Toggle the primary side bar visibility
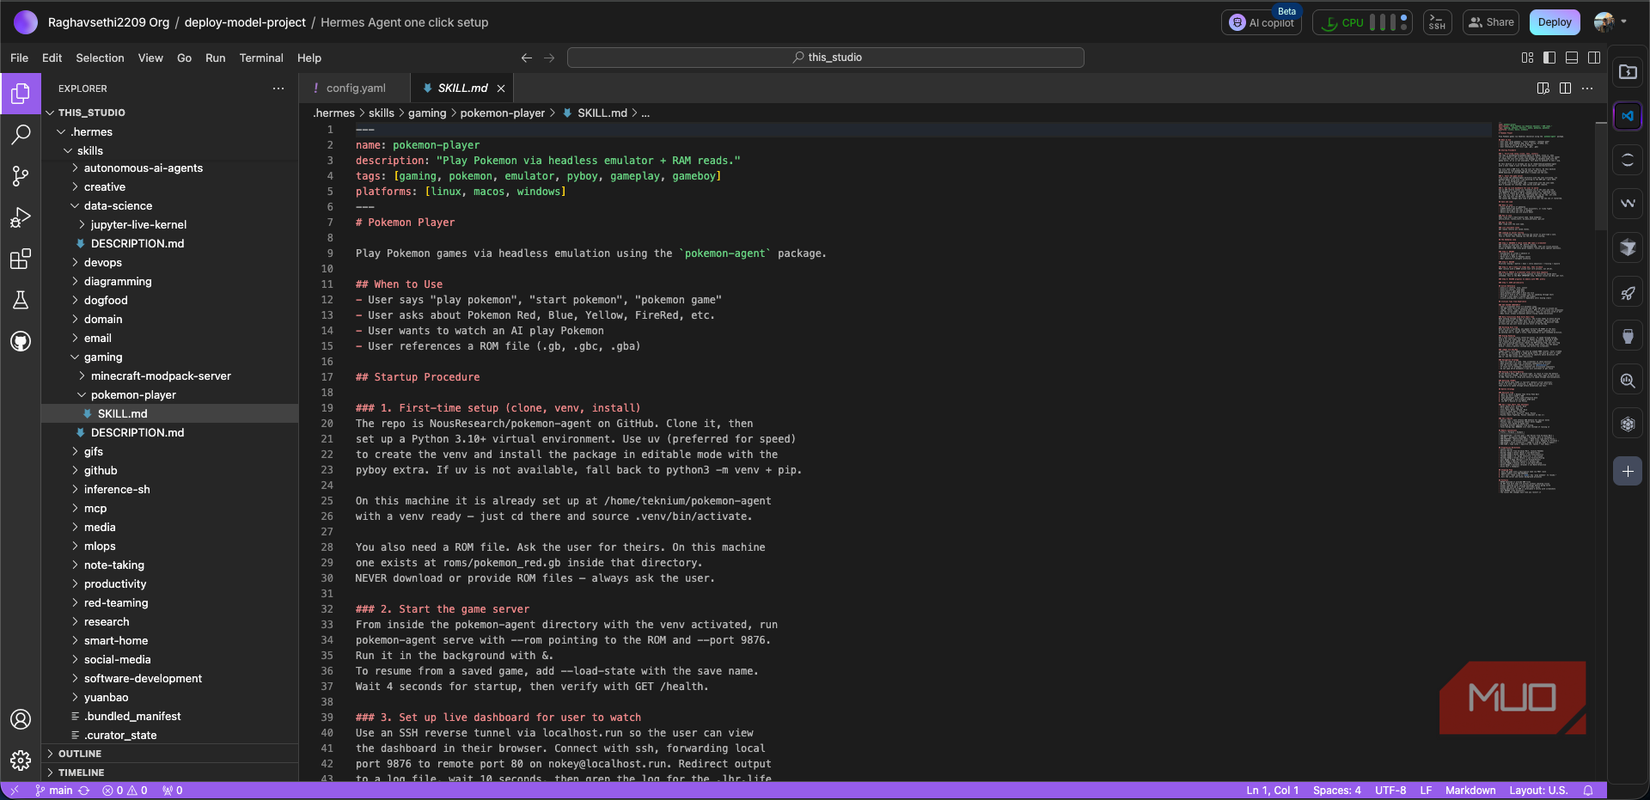 tap(1549, 58)
